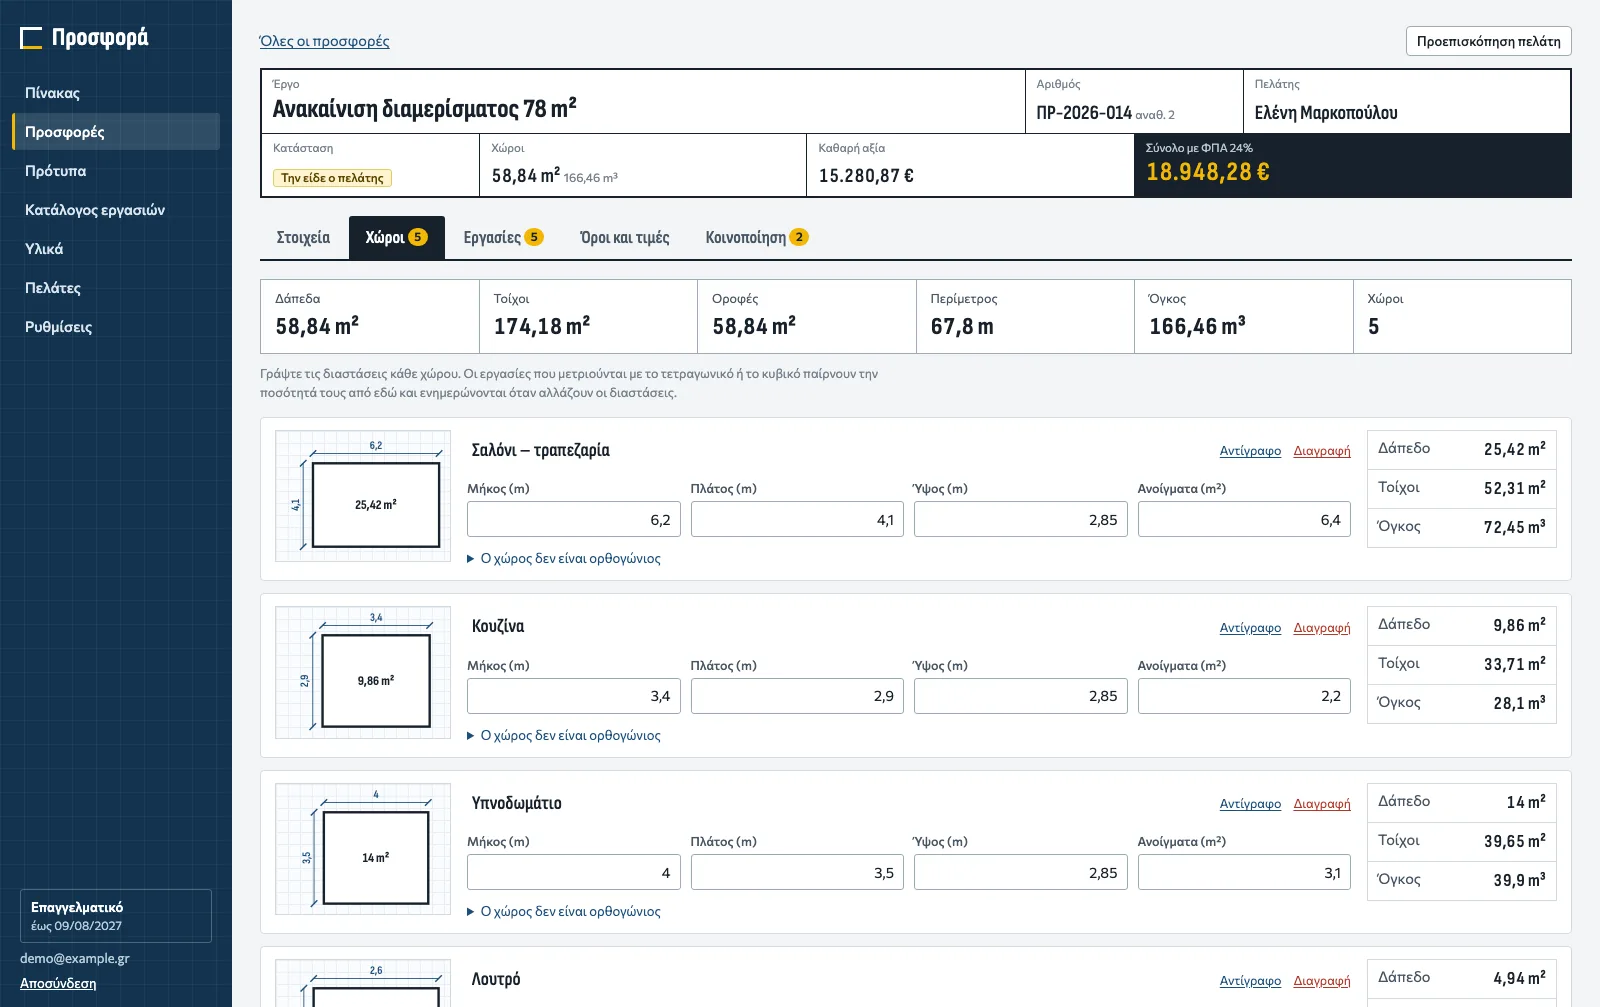Expand 'Ο χώρος δεν είναι ορθογώνιος' under Κουζίνα
Screen dimensions: 1600x1007
564,736
